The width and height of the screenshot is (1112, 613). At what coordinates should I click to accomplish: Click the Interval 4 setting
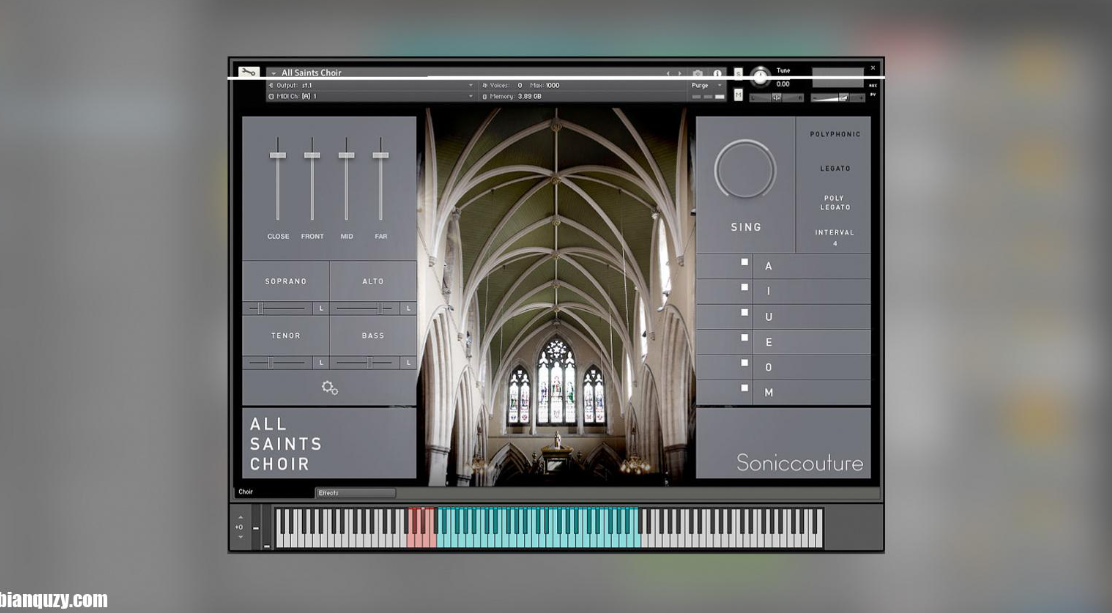(835, 238)
